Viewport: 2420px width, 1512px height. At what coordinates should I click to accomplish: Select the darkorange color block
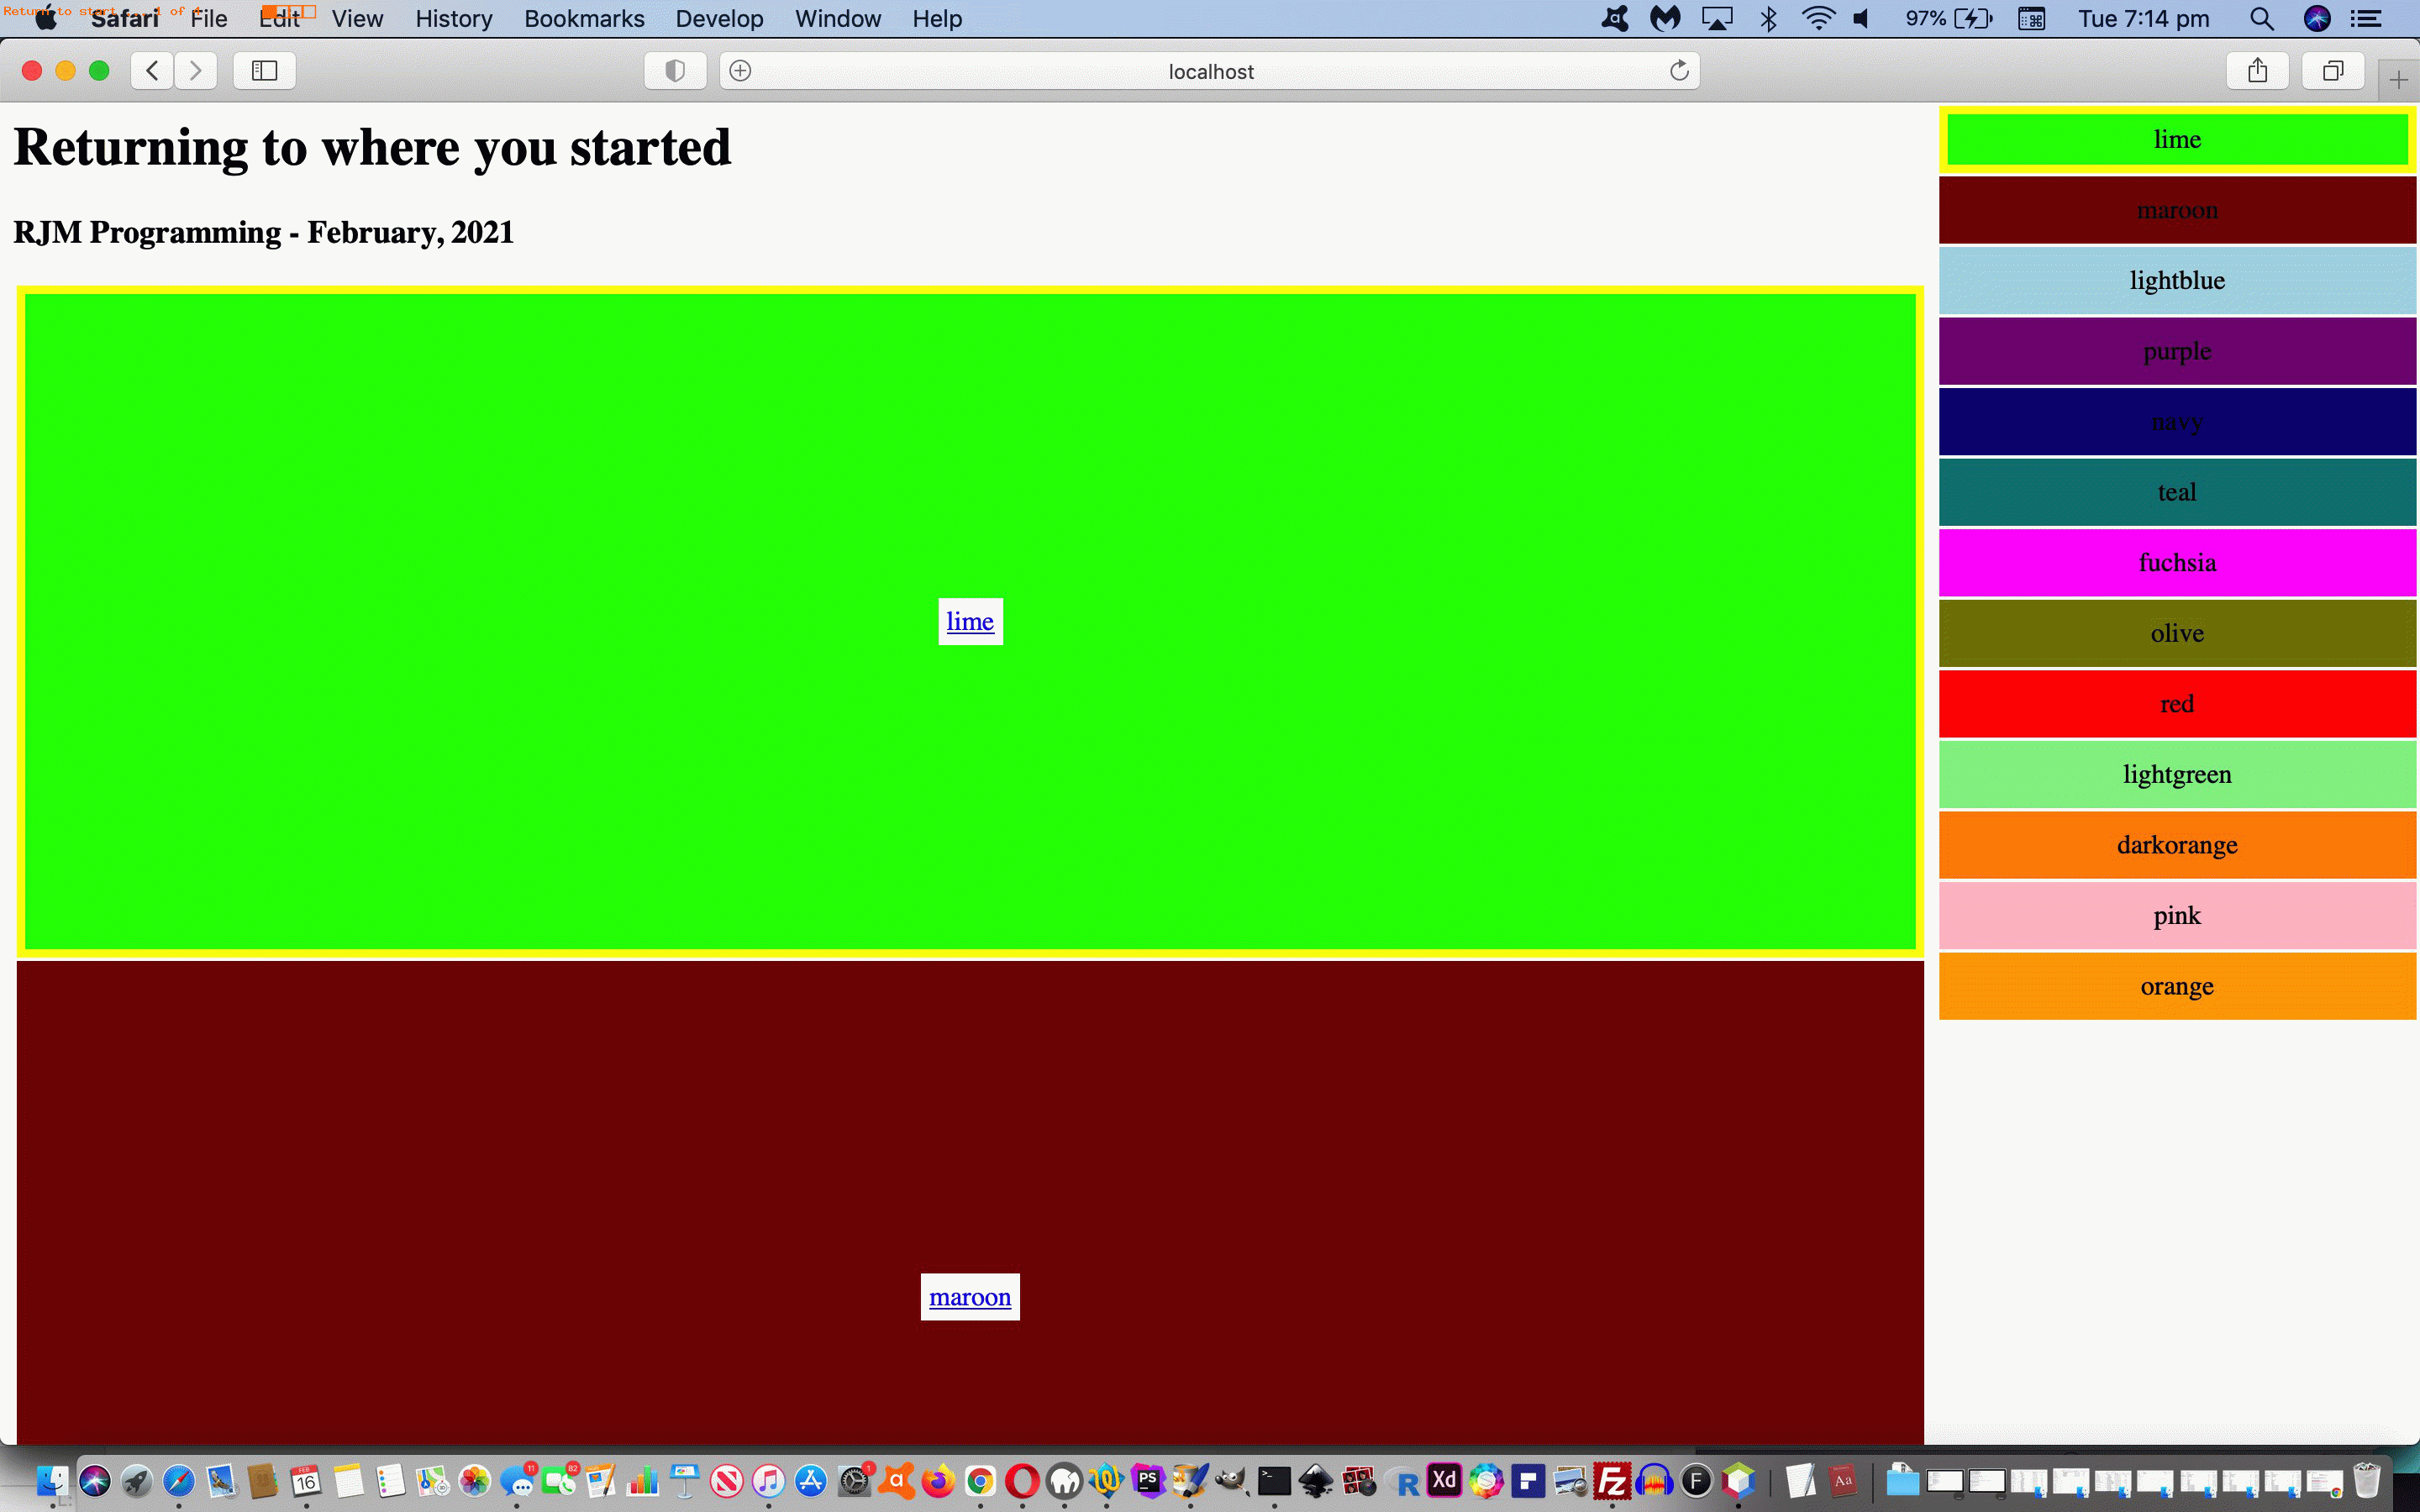(x=2177, y=845)
